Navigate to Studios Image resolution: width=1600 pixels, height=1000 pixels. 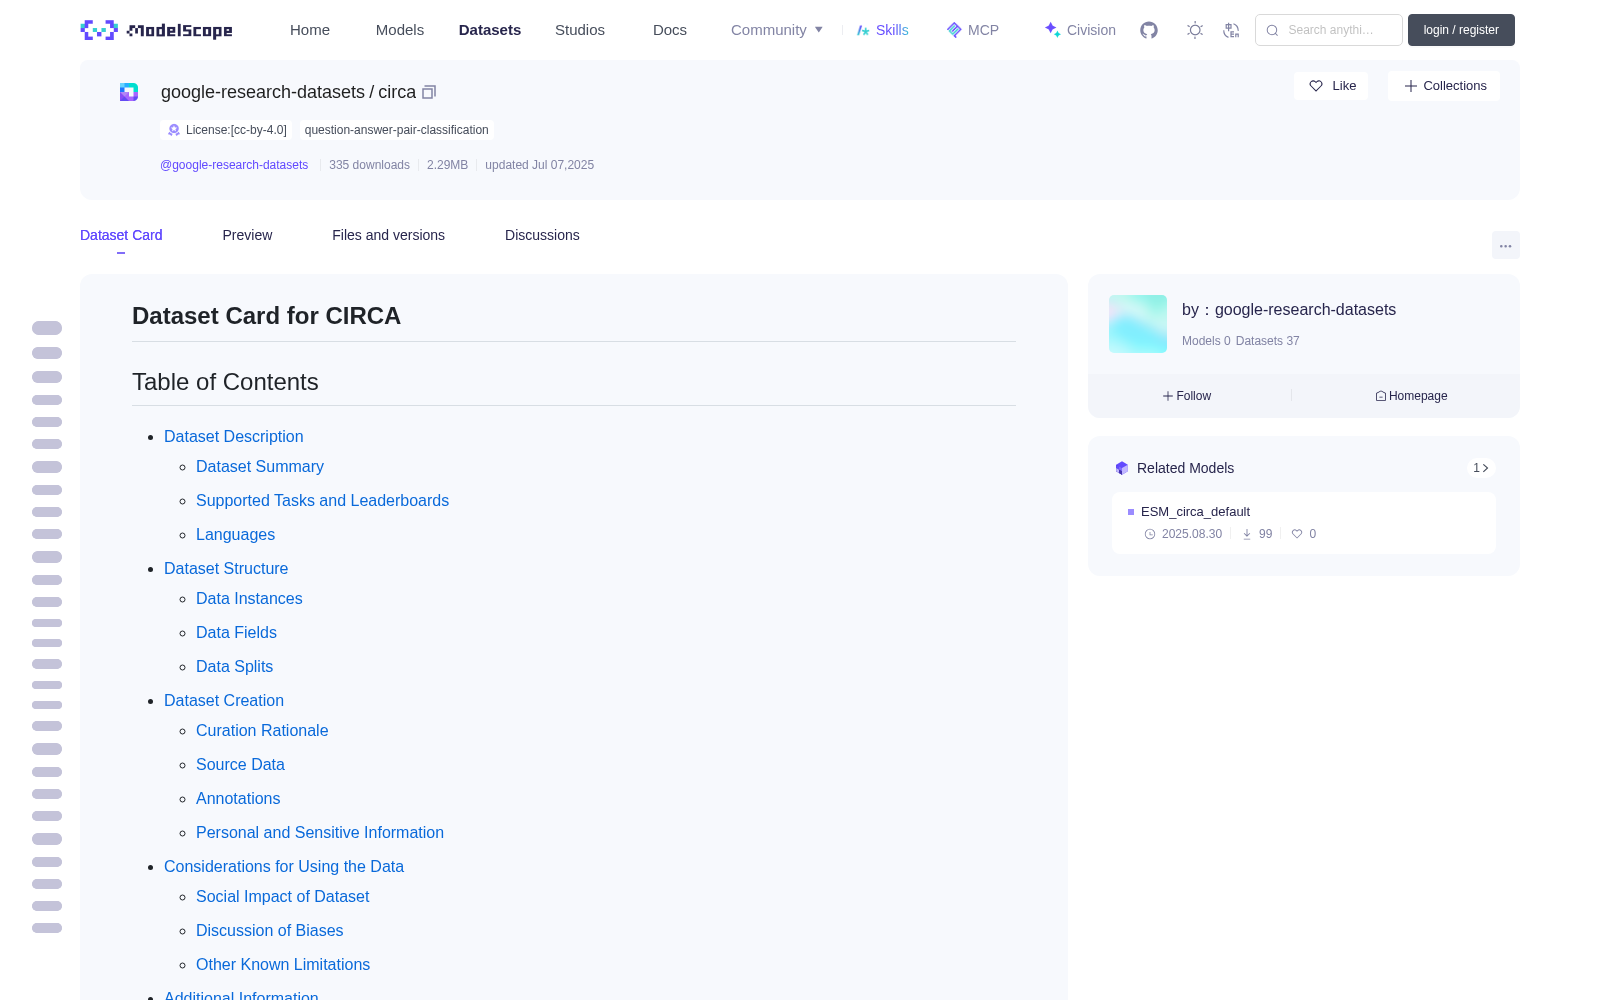[x=580, y=30]
